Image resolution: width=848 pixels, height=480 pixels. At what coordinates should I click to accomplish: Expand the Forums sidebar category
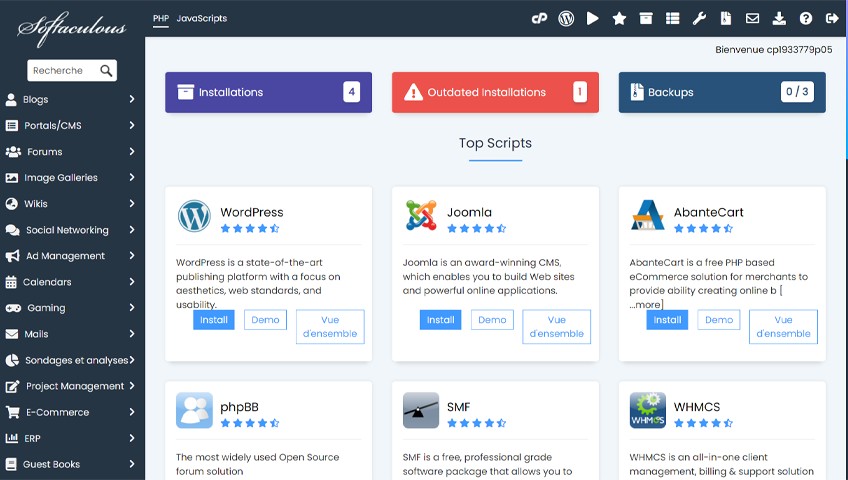(70, 152)
